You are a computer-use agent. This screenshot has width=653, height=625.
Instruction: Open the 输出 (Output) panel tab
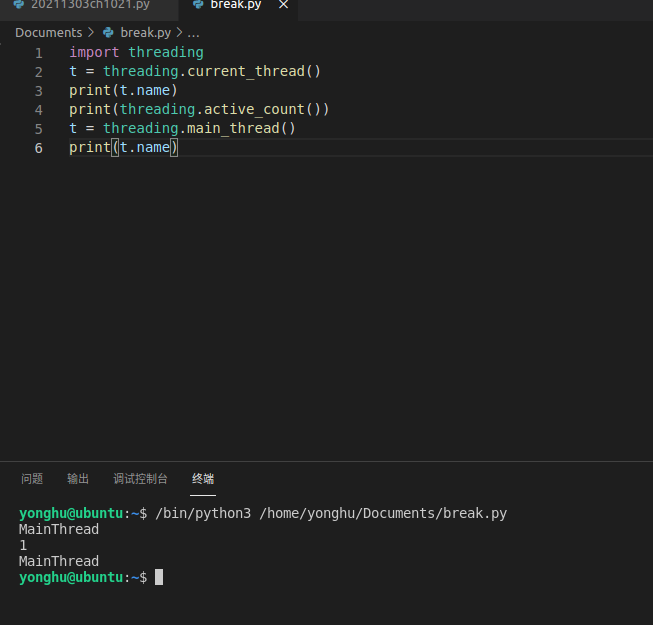coord(78,479)
